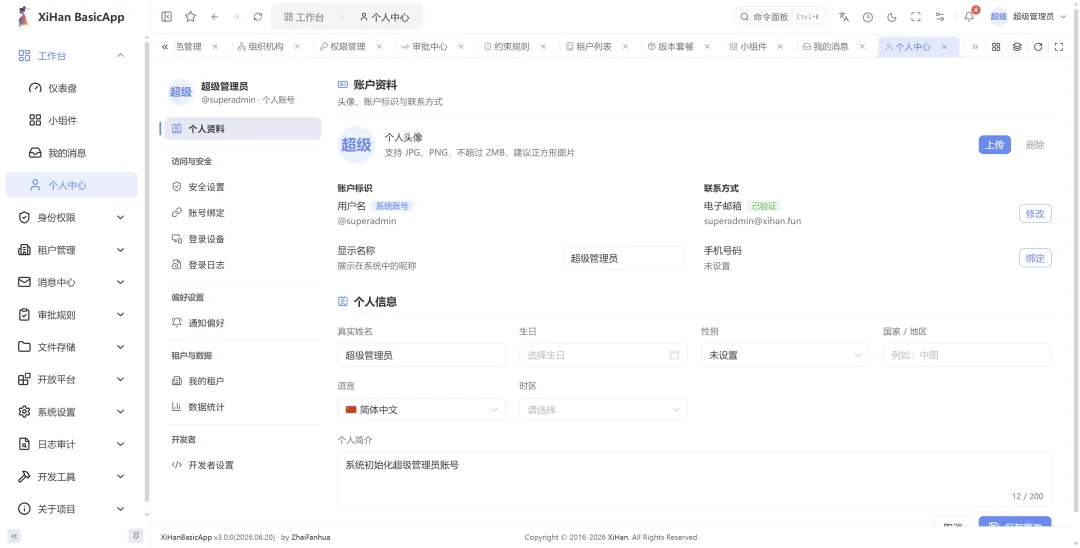Screen dimensions: 1080x548
Task: Close the 小组件 tab
Action: (780, 47)
